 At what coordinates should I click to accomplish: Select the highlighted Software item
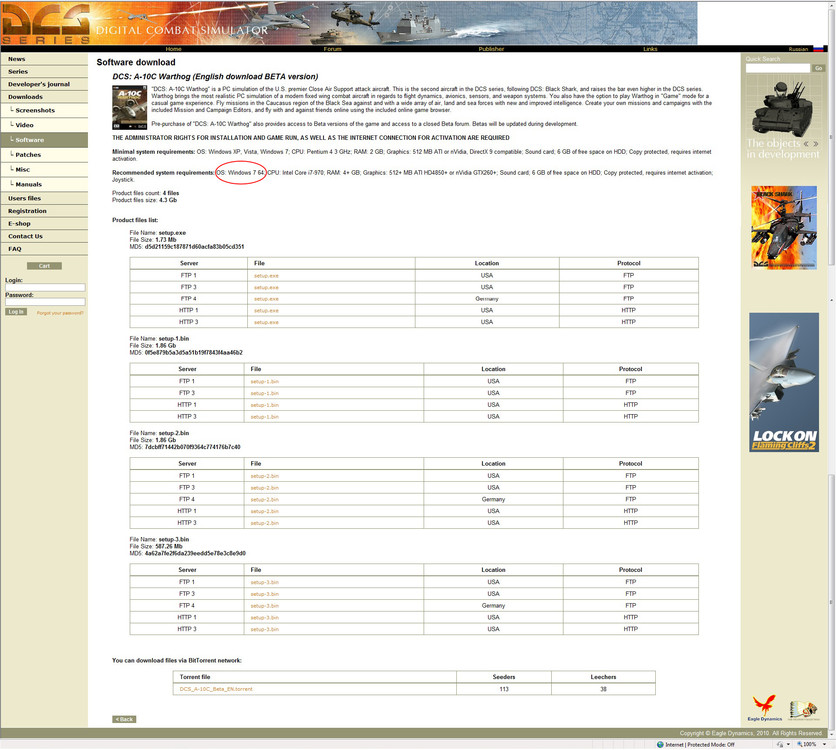pos(44,140)
